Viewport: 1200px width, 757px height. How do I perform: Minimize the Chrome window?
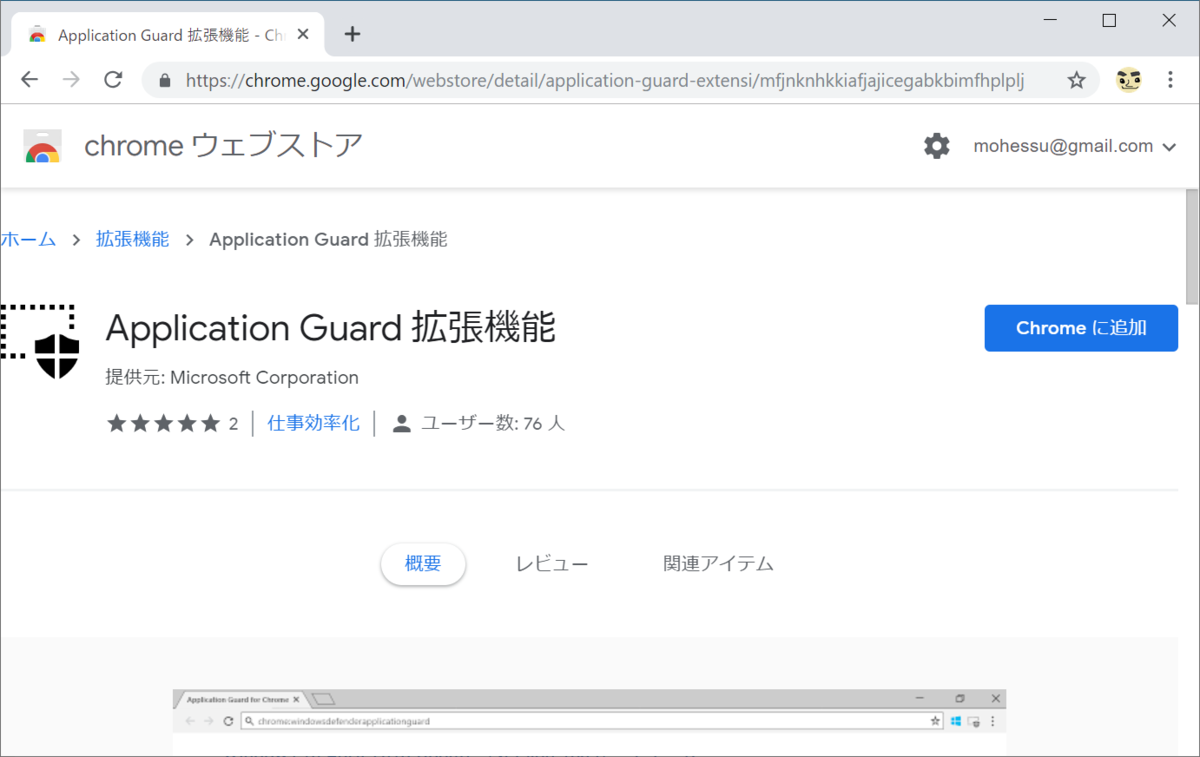pyautogui.click(x=1050, y=20)
